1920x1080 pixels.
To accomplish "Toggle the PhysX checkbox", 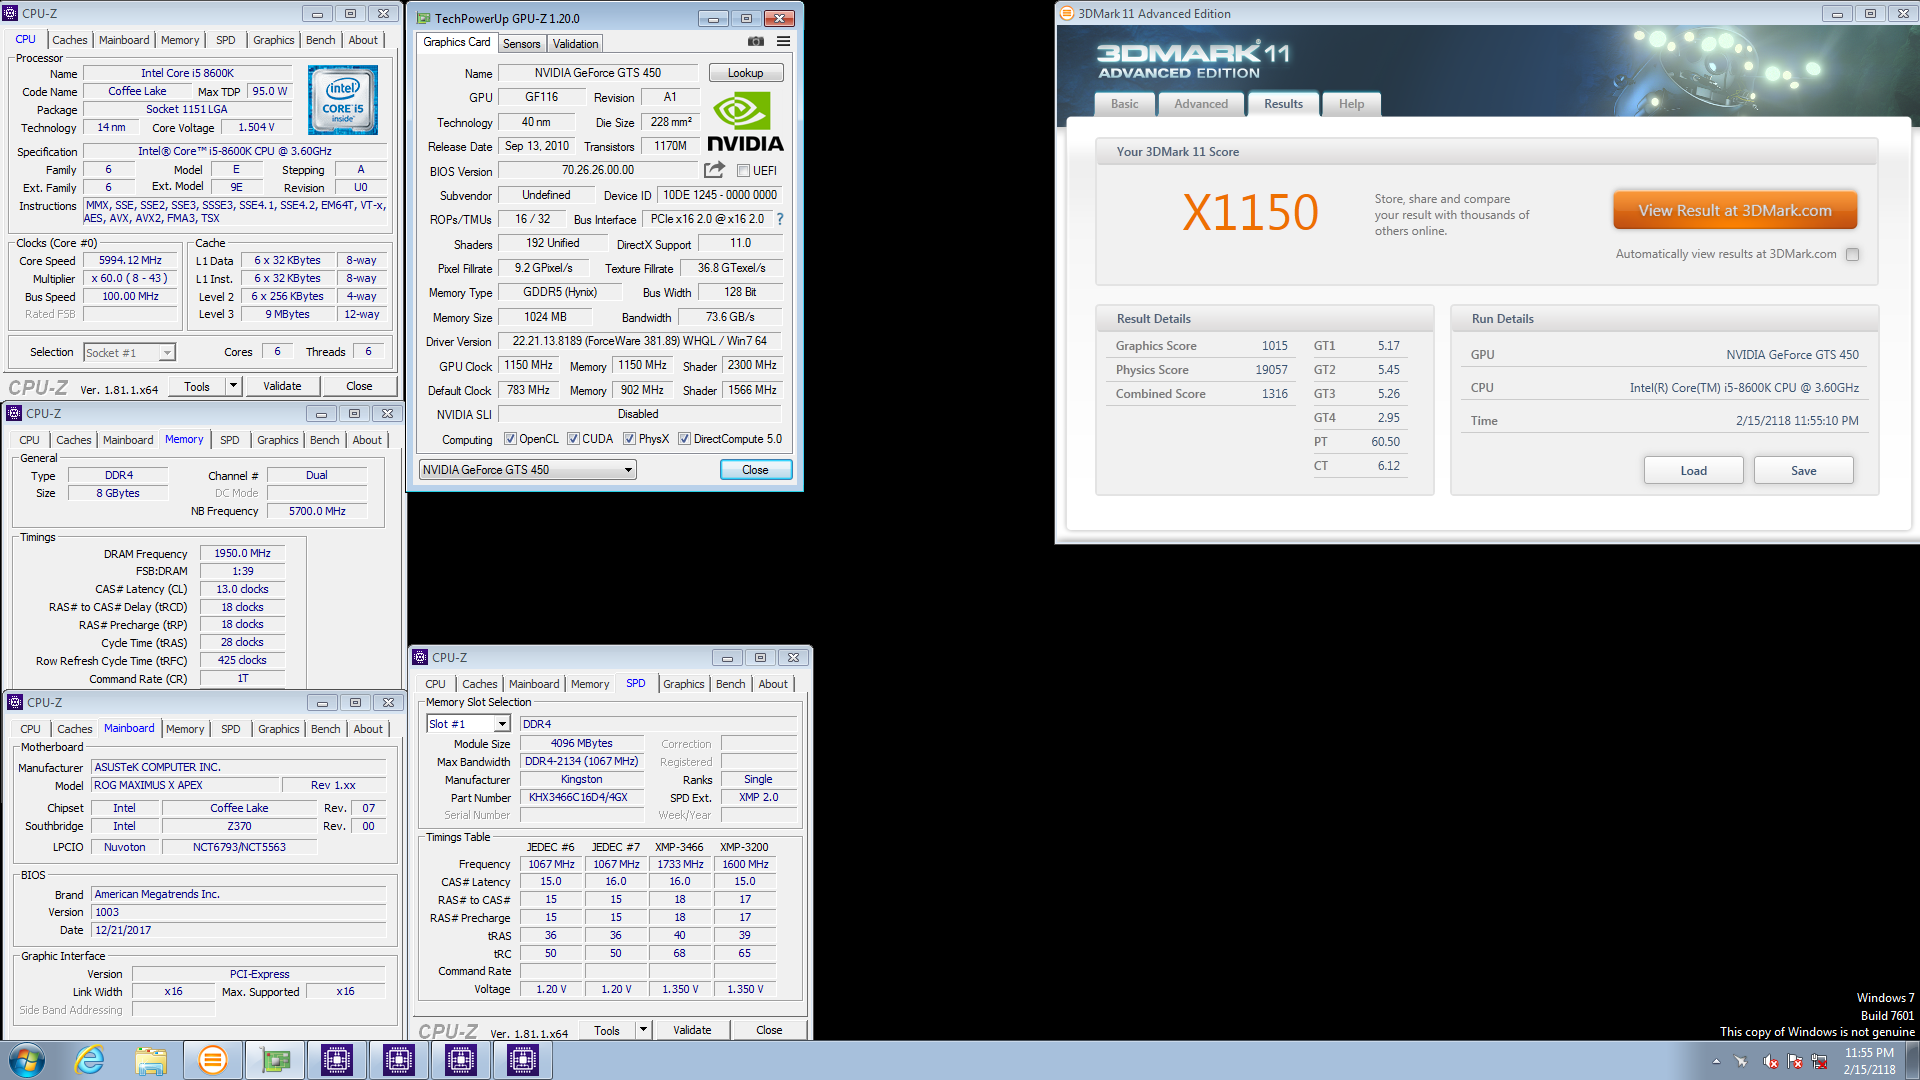I will [x=629, y=439].
